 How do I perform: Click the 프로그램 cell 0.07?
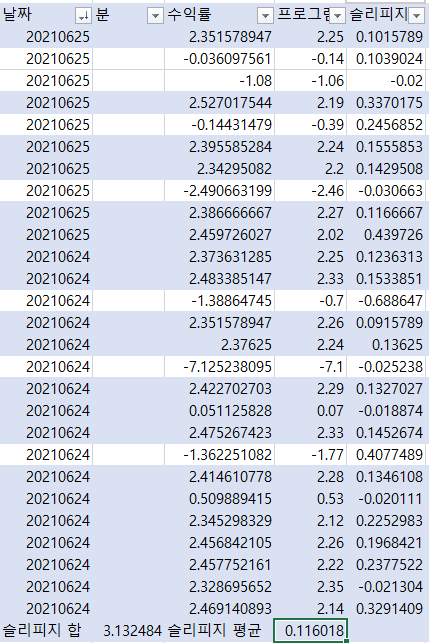(310, 411)
